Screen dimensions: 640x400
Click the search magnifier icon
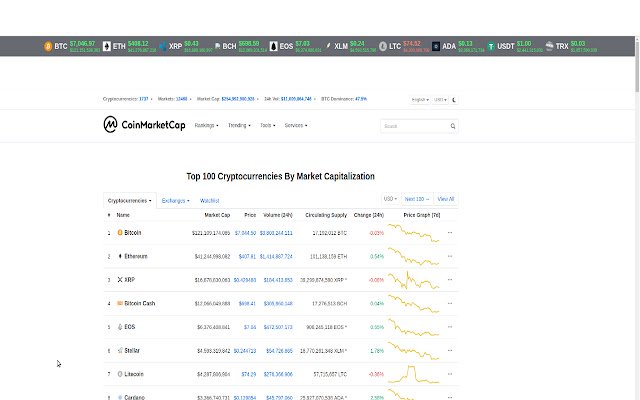coord(453,126)
